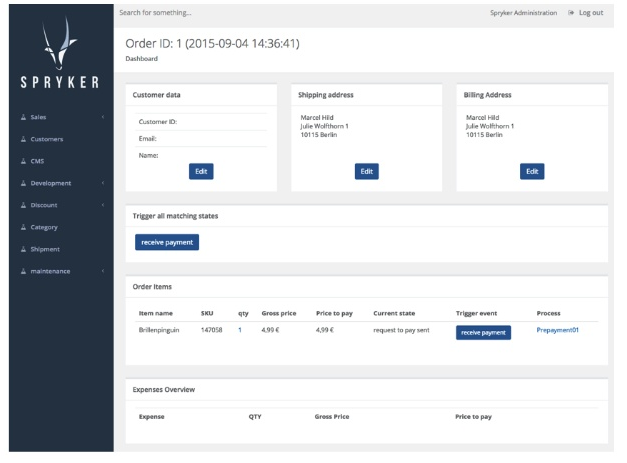
Task: Click the flask icon beside Category
Action: click(23, 227)
